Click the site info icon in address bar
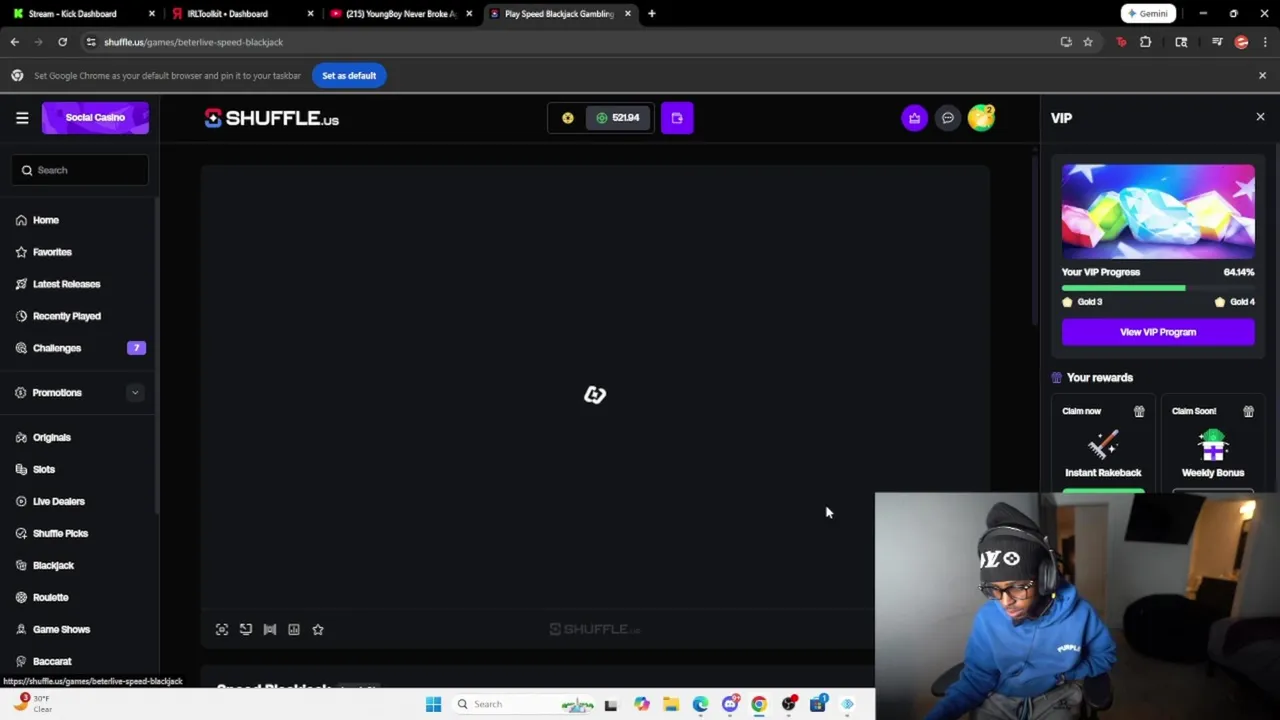 [x=91, y=42]
